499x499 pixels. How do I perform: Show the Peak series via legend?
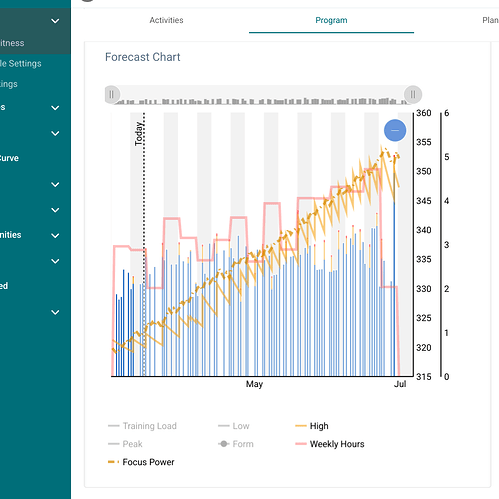point(125,444)
